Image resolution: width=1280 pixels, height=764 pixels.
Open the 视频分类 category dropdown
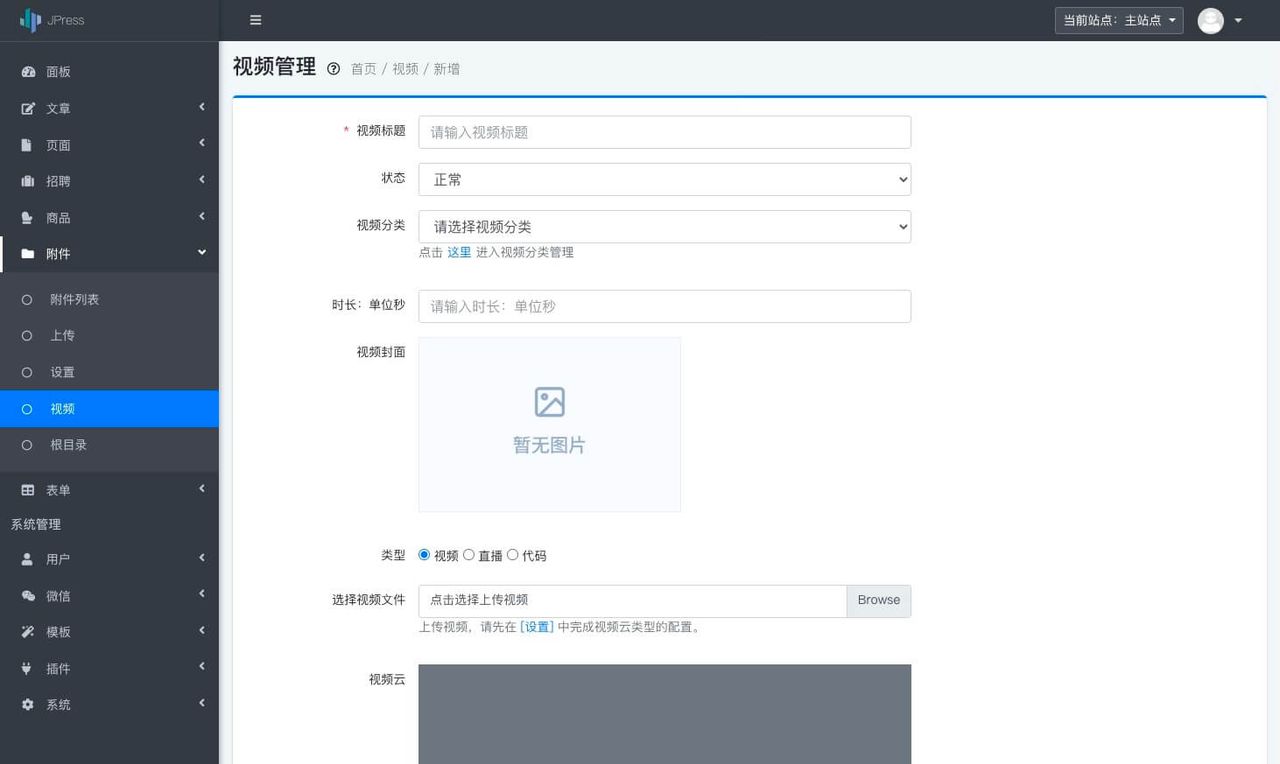tap(664, 226)
